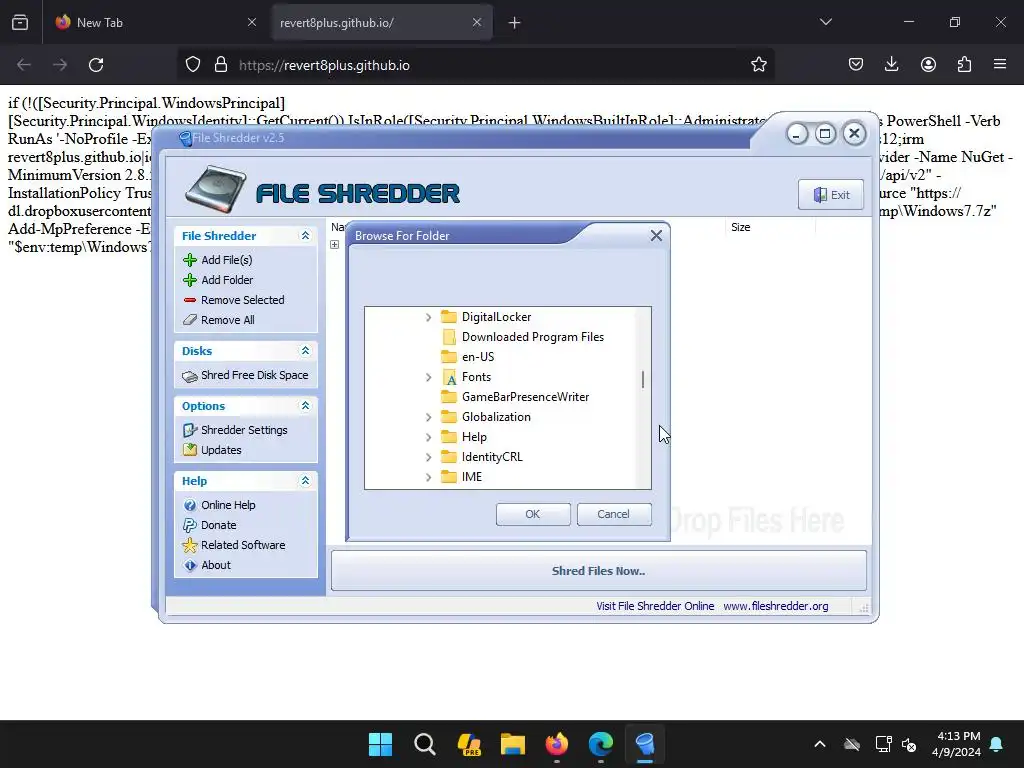Expand the Help folder tree node
Viewport: 1024px width, 768px height.
pos(428,437)
